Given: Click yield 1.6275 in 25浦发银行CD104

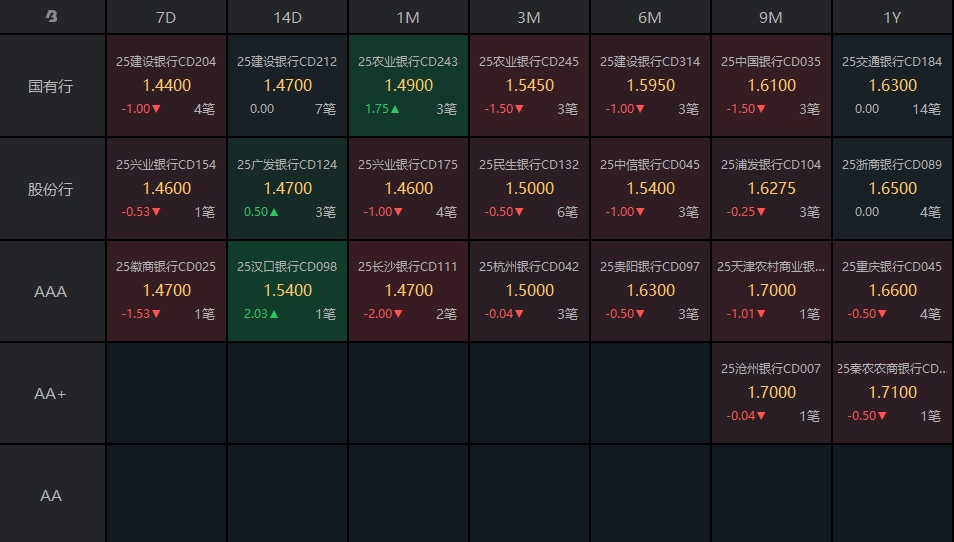Looking at the screenshot, I should coord(771,189).
